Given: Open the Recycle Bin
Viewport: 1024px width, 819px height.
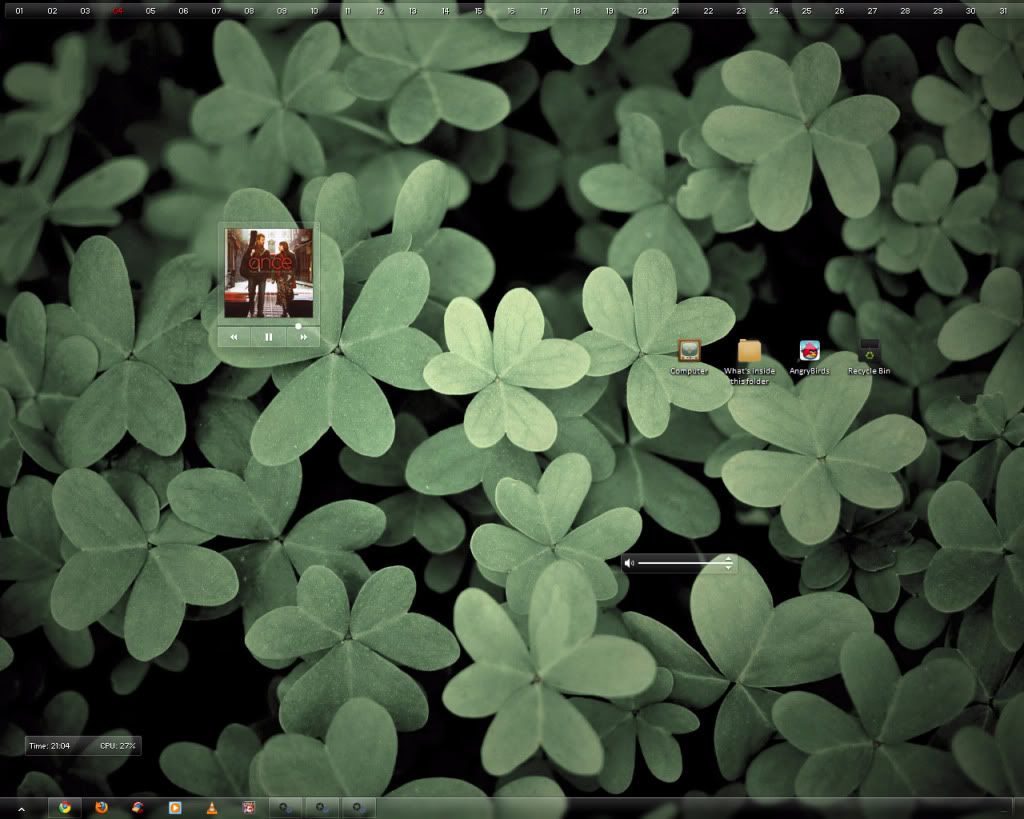Looking at the screenshot, I should pos(869,352).
